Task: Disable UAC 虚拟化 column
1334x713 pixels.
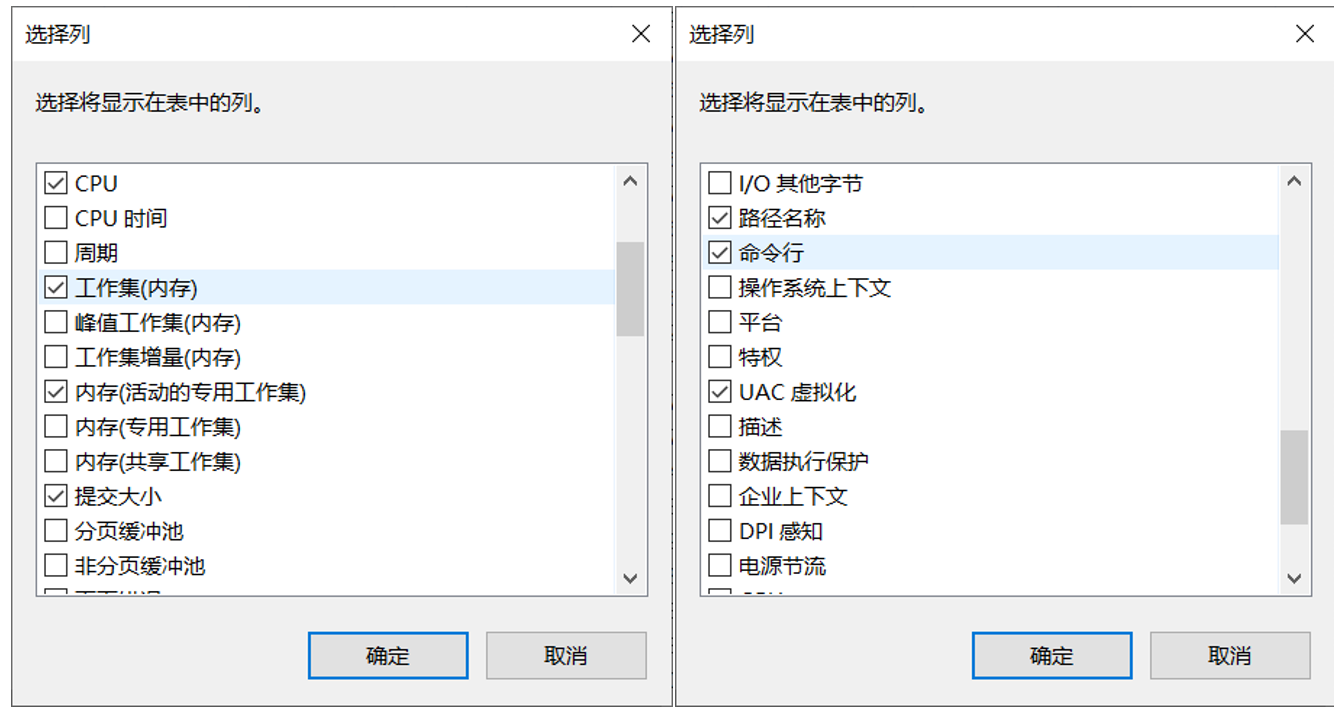Action: 720,392
